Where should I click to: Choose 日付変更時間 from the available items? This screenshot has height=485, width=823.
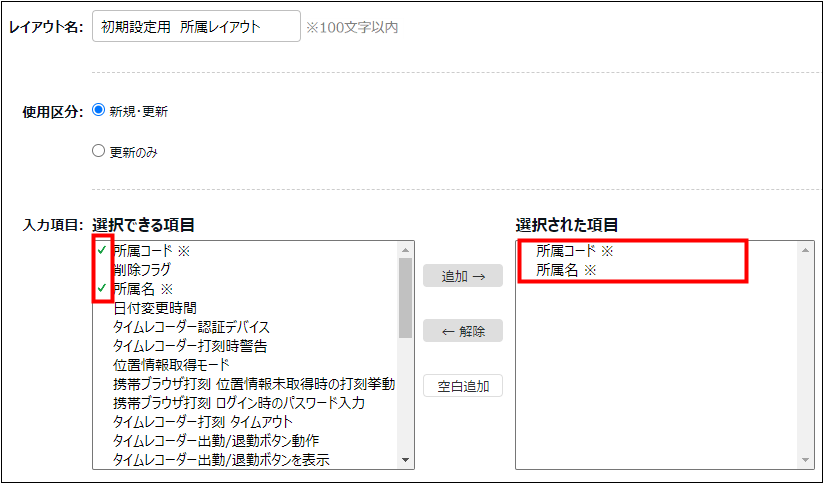click(155, 308)
